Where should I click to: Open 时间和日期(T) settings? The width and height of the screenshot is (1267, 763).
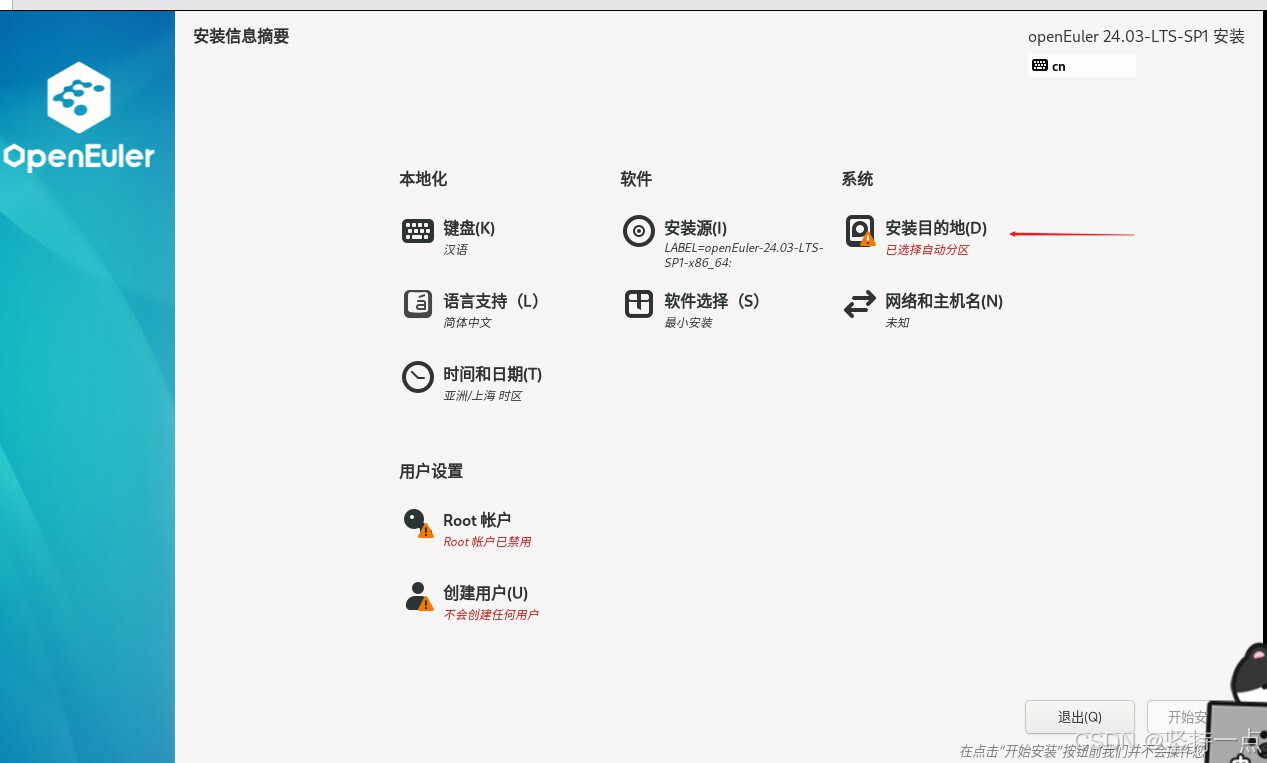tap(492, 374)
